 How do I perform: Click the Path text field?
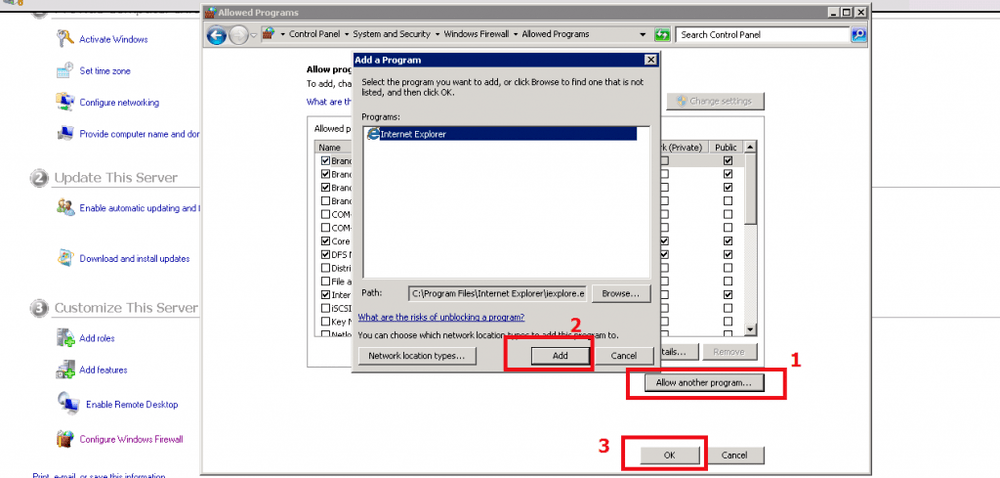tap(497, 294)
